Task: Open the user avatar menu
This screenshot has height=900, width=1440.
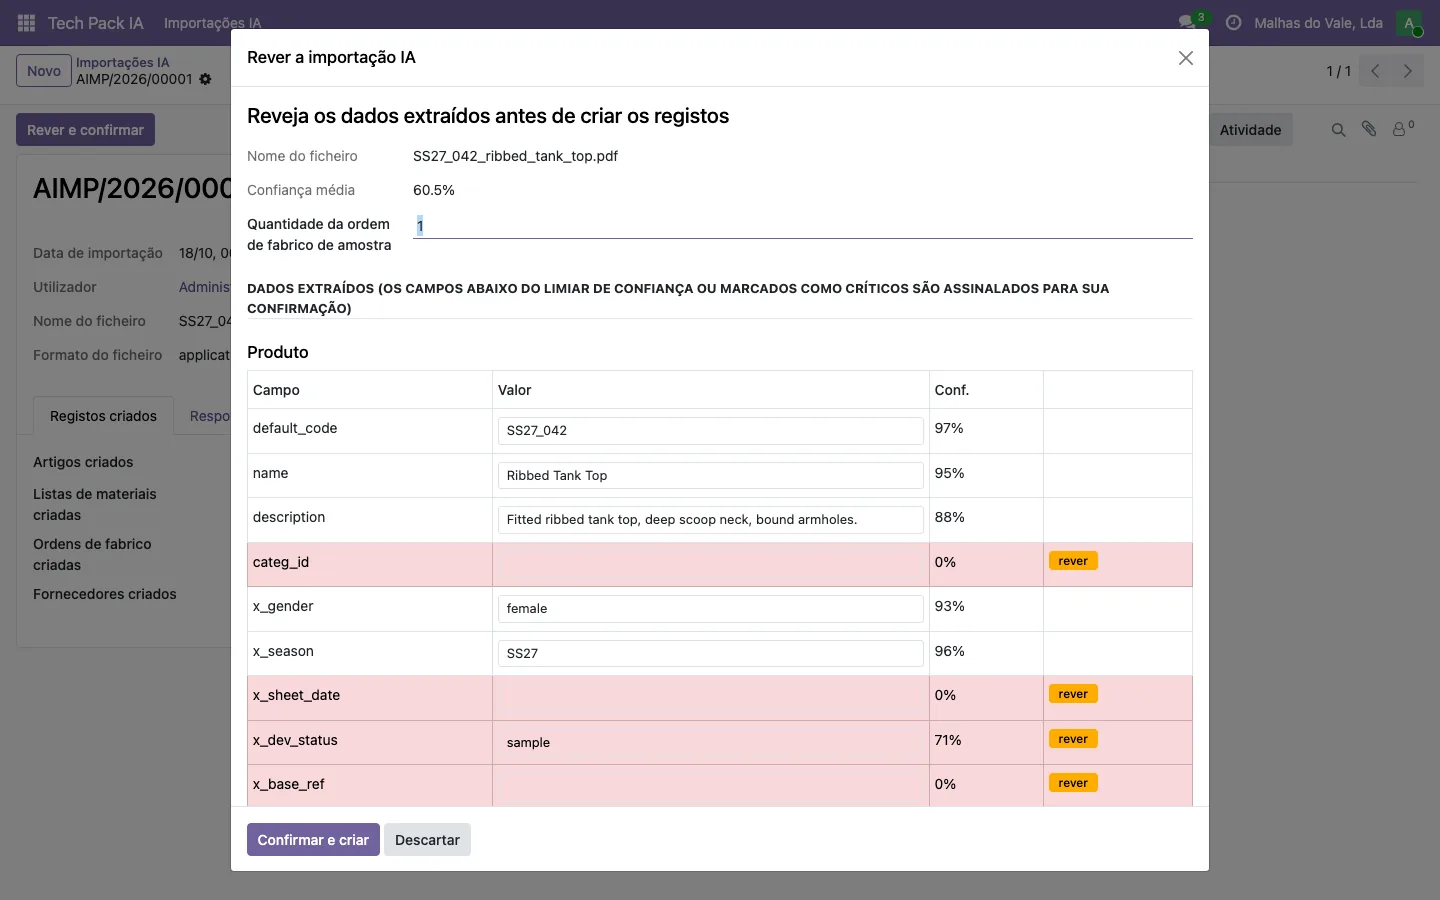Action: click(1409, 23)
